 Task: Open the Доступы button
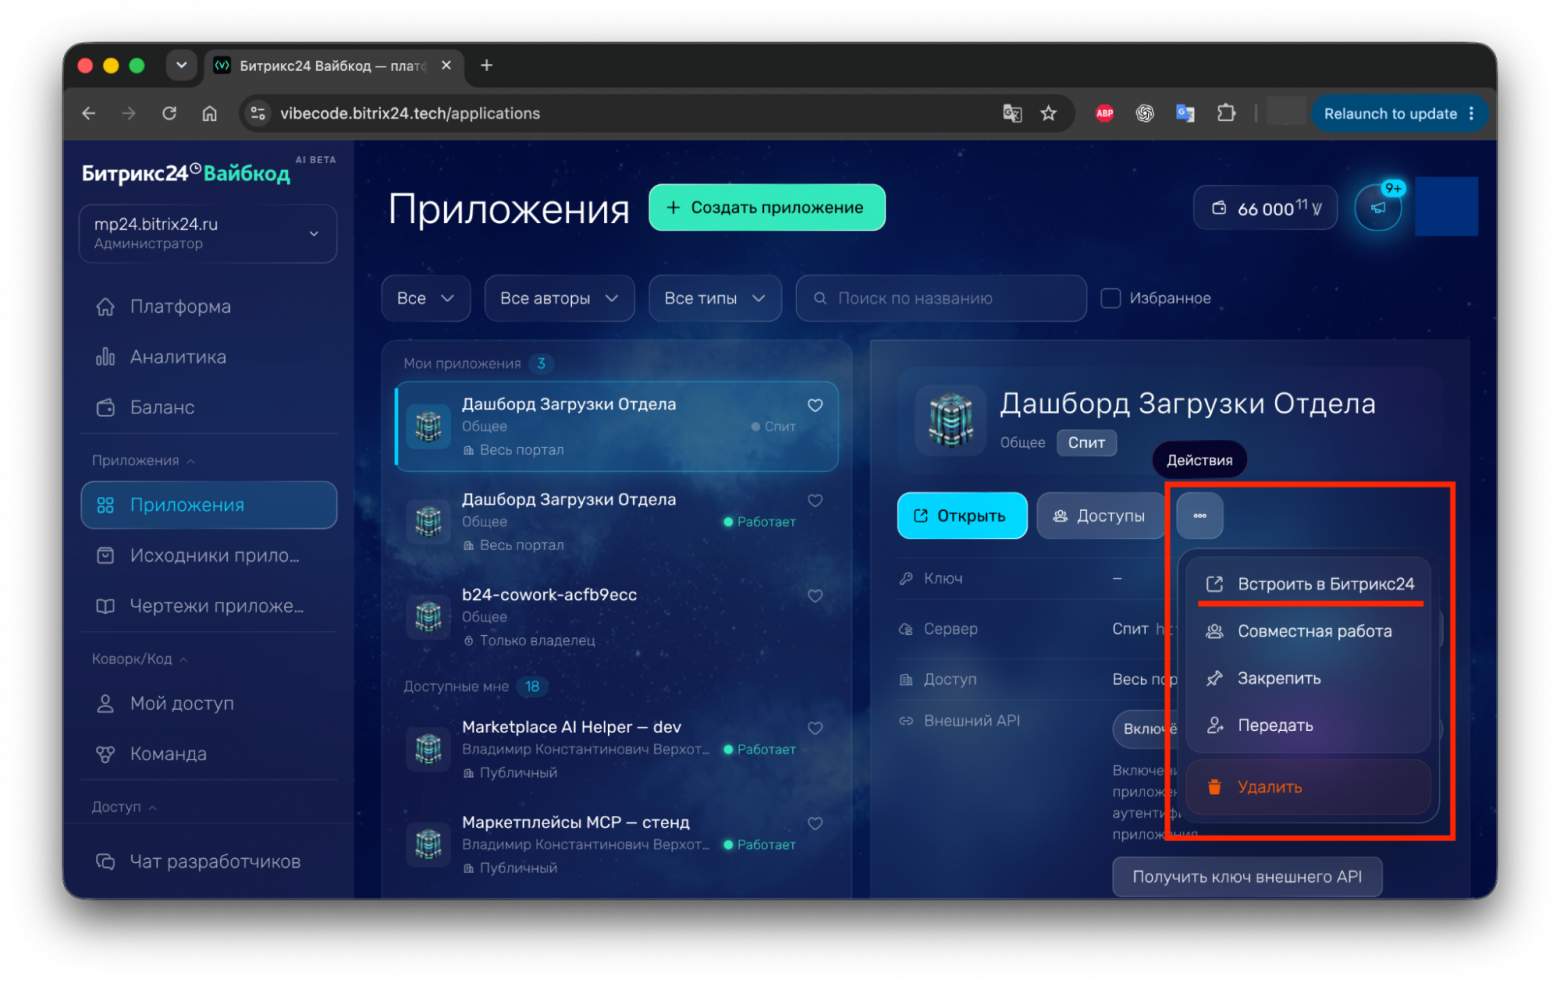(x=1101, y=516)
